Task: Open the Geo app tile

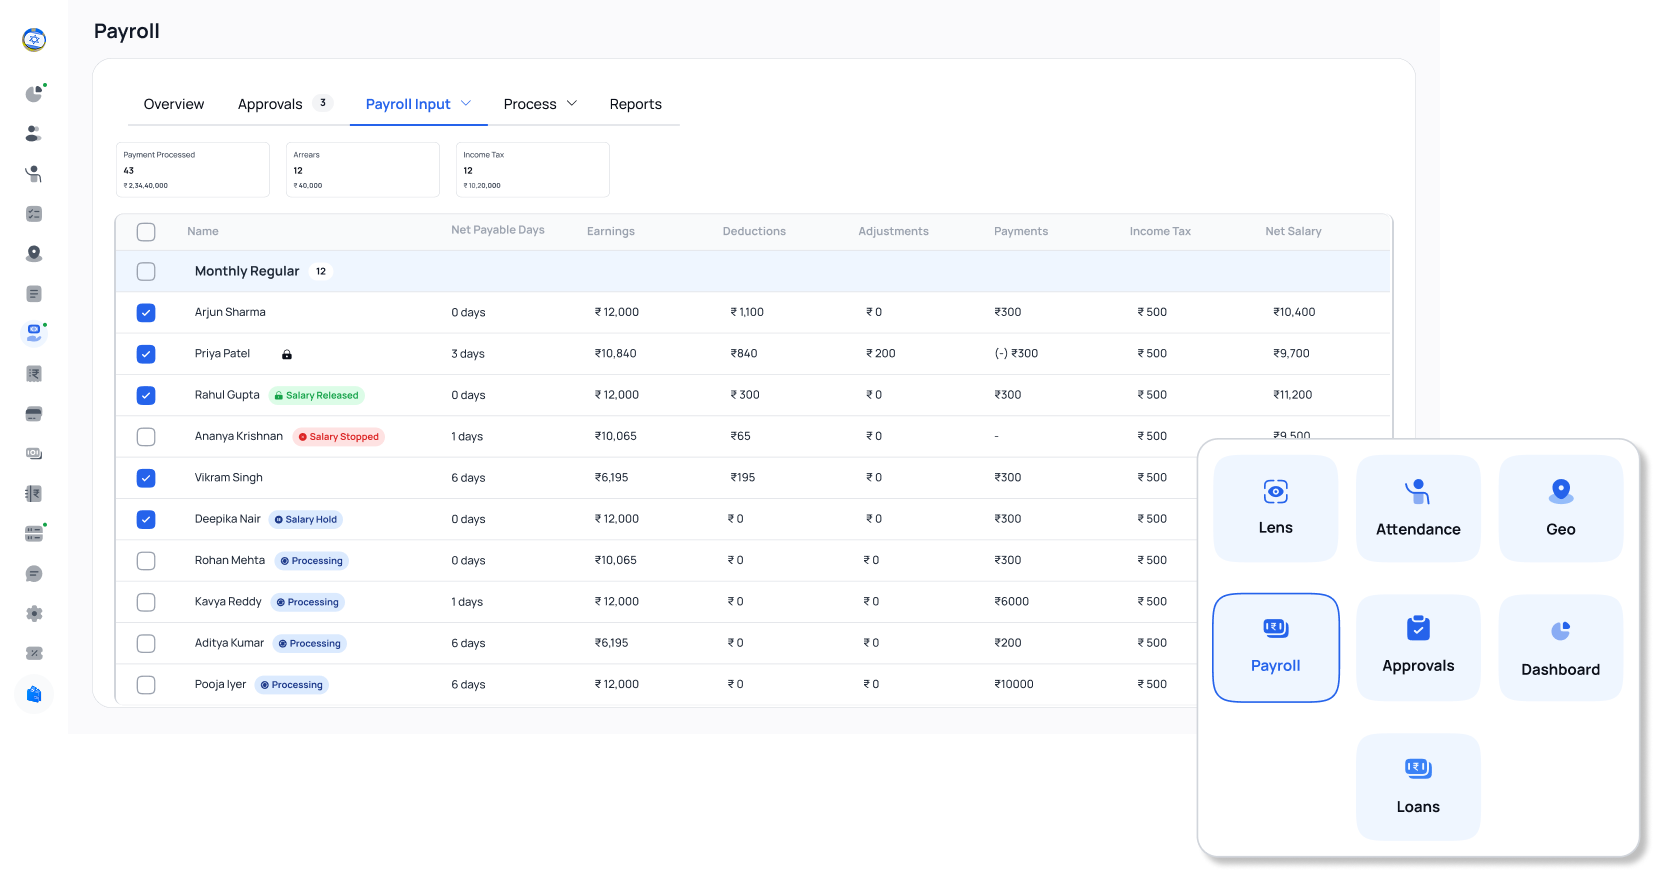Action: pyautogui.click(x=1560, y=508)
